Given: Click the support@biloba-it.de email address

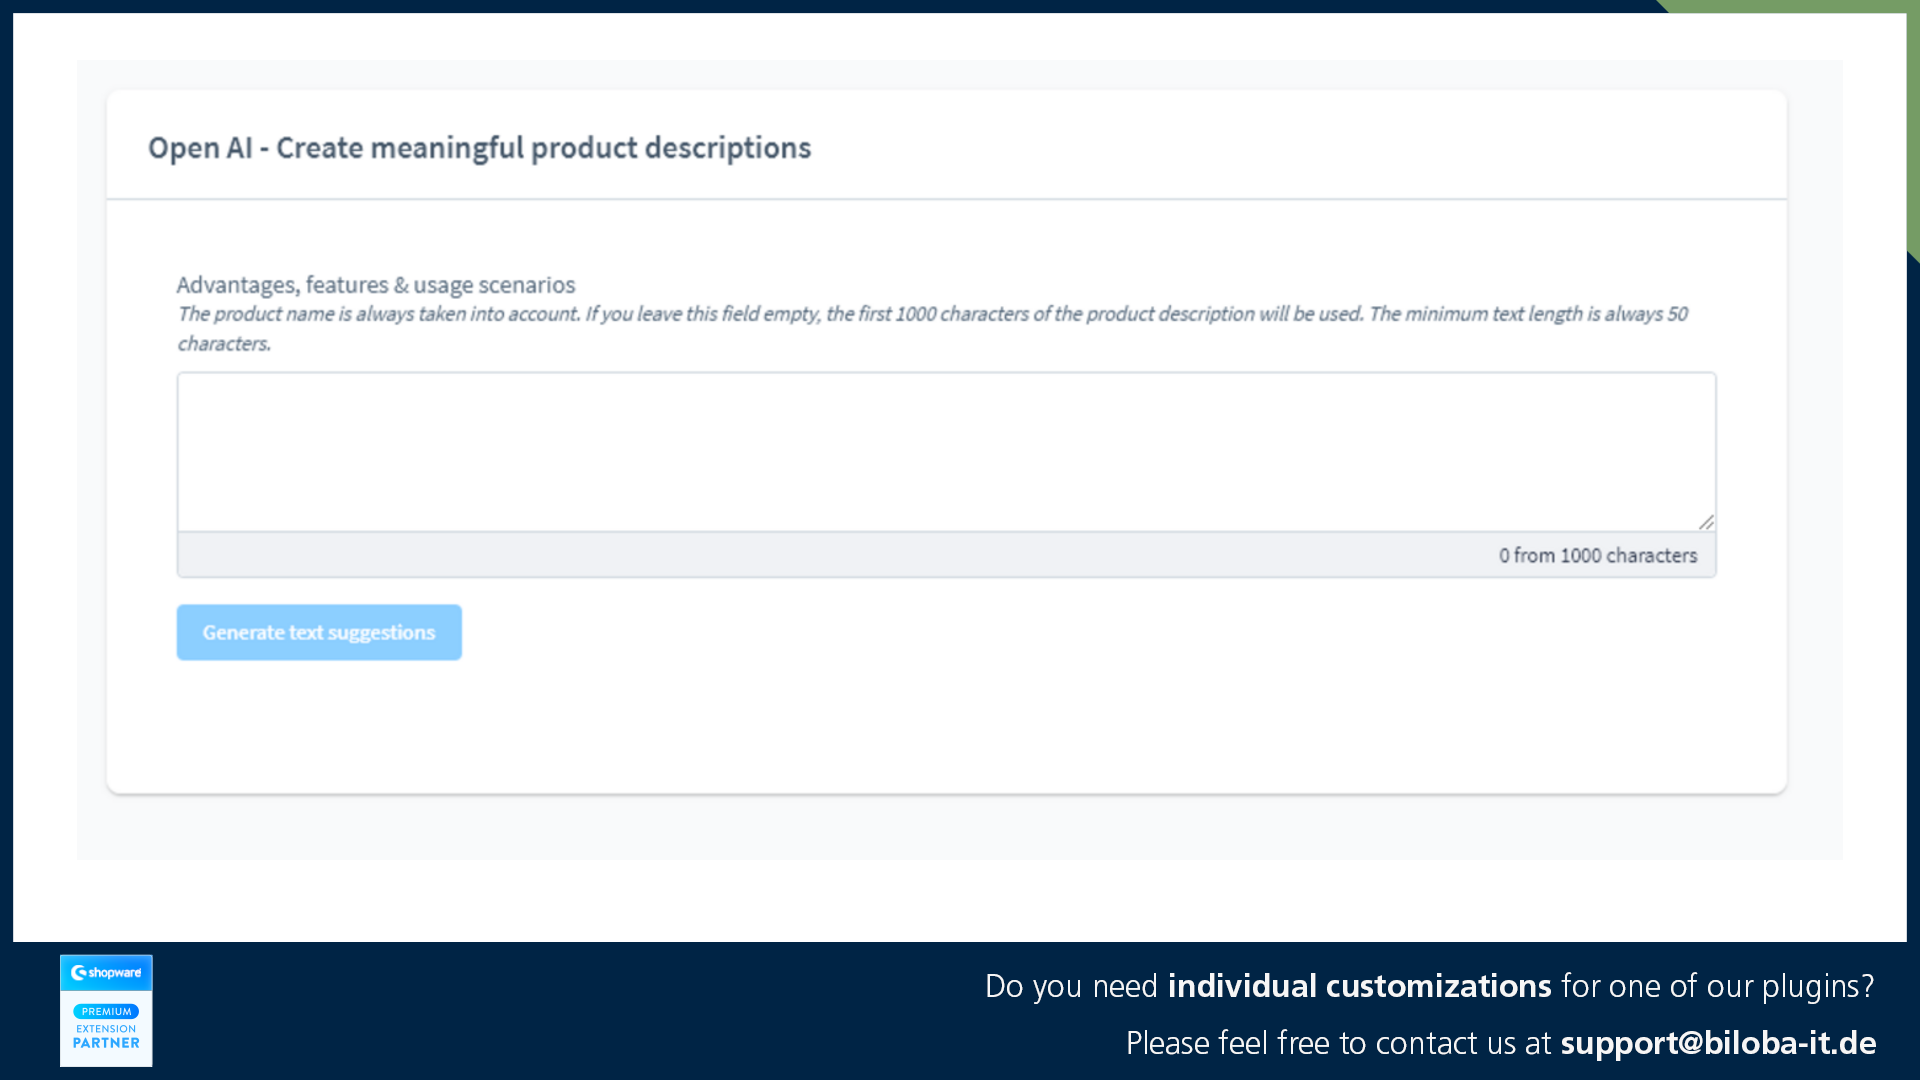Looking at the screenshot, I should coord(1718,1043).
